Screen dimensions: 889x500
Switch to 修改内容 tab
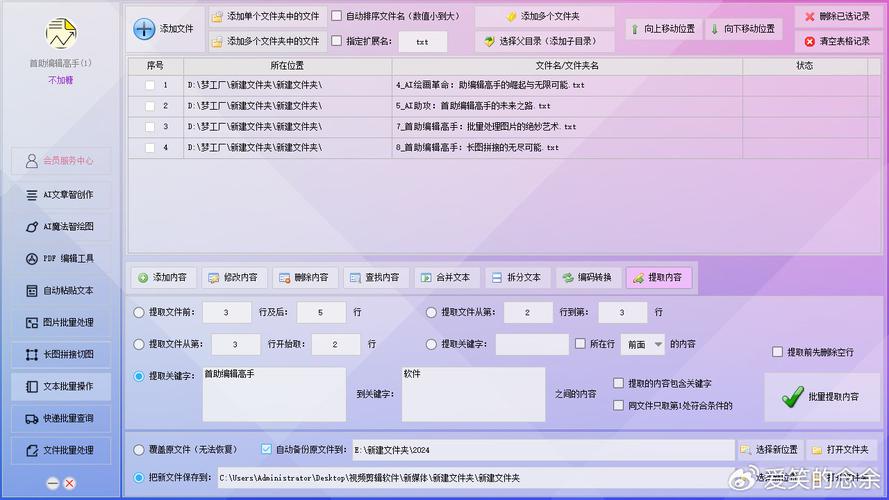[234, 278]
